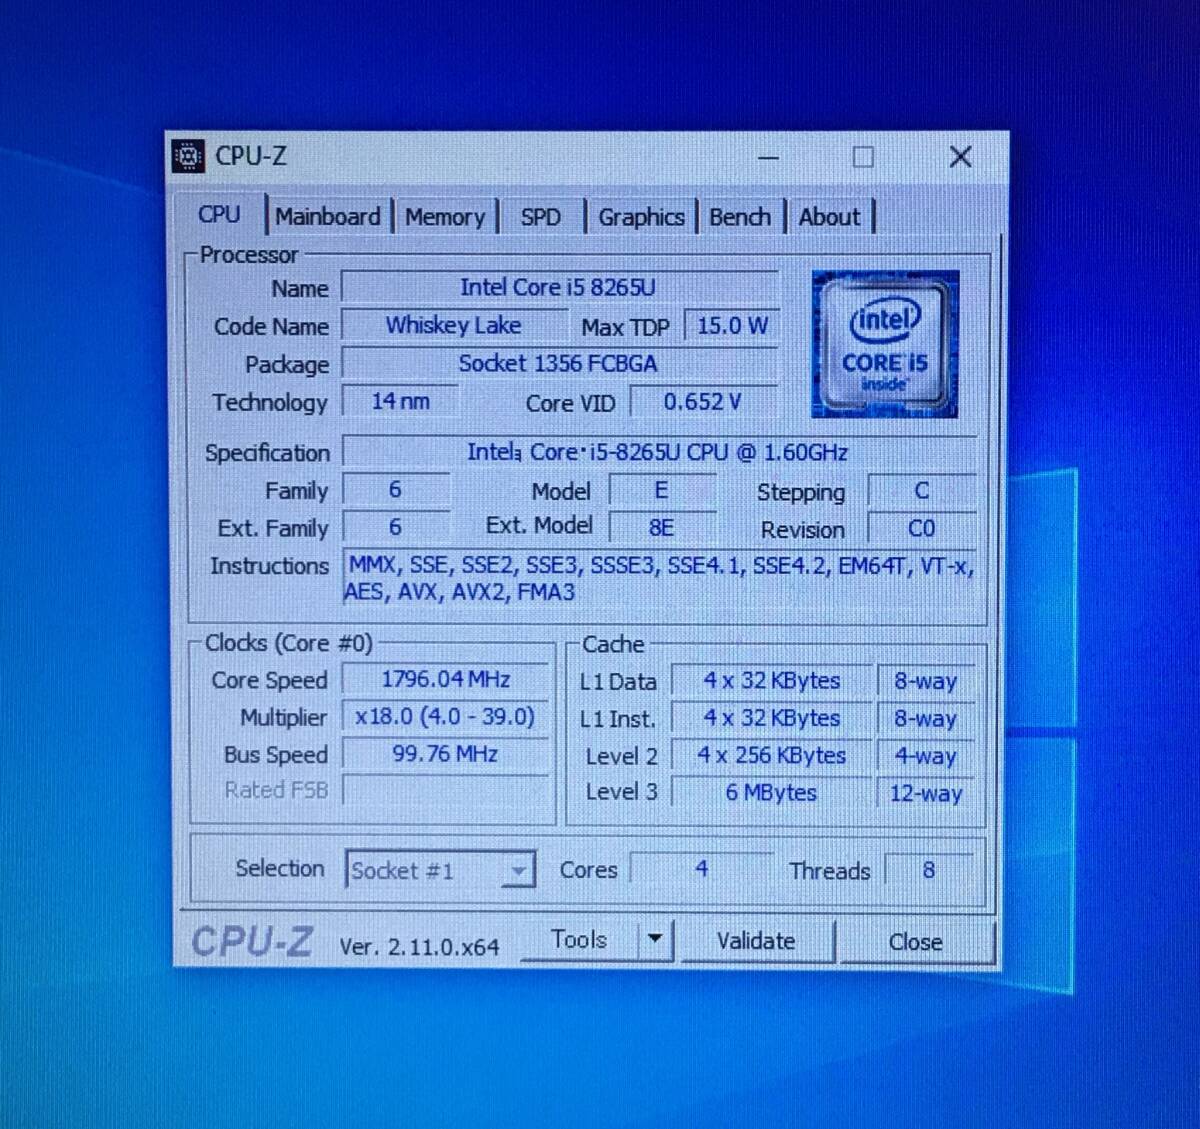The height and width of the screenshot is (1129, 1200).
Task: Click the Stepping value C
Action: [922, 491]
